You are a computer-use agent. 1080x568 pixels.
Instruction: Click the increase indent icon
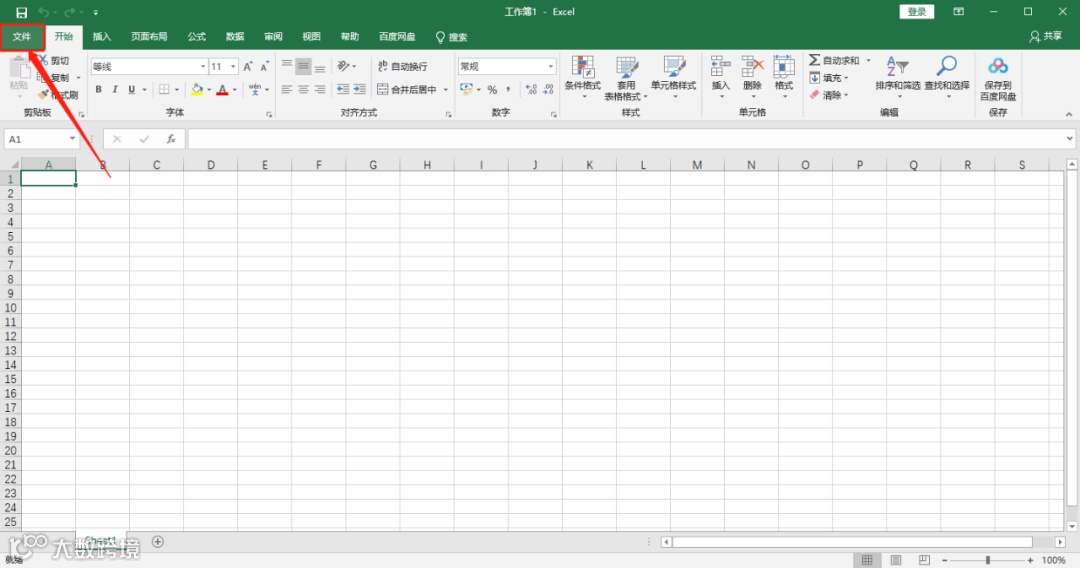(x=359, y=90)
